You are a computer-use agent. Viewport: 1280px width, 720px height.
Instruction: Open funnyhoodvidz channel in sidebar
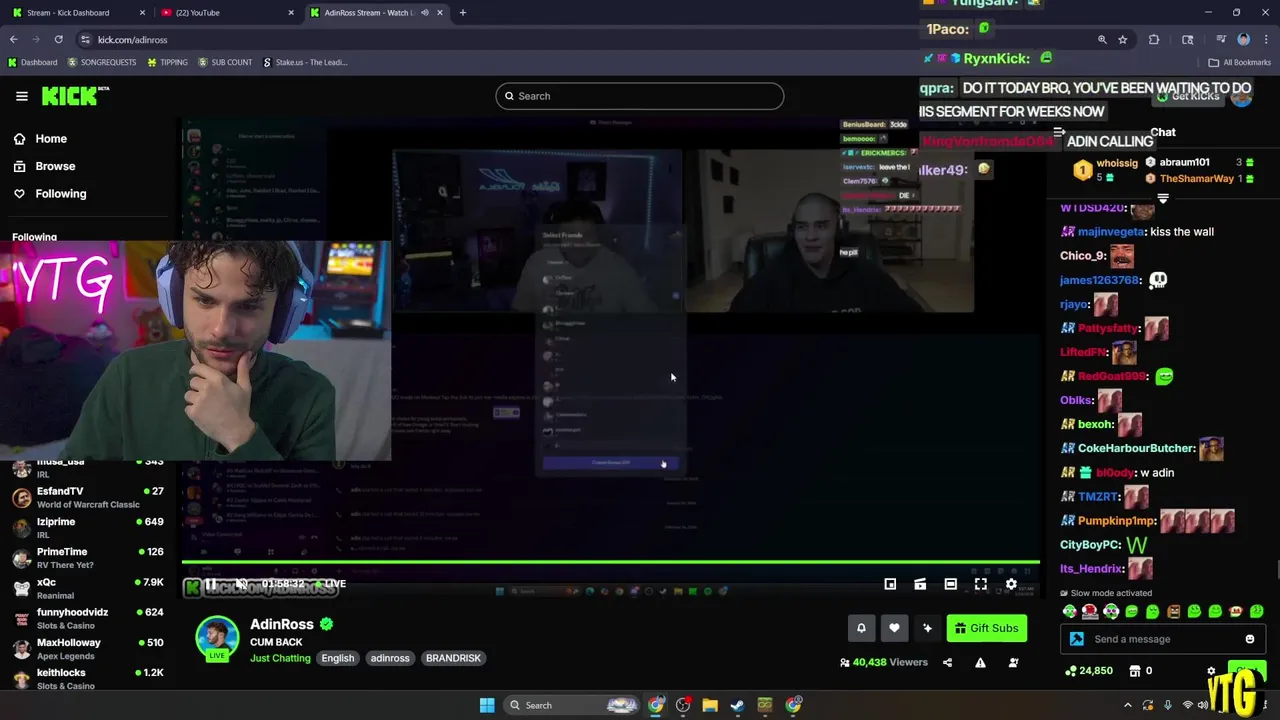click(86, 618)
